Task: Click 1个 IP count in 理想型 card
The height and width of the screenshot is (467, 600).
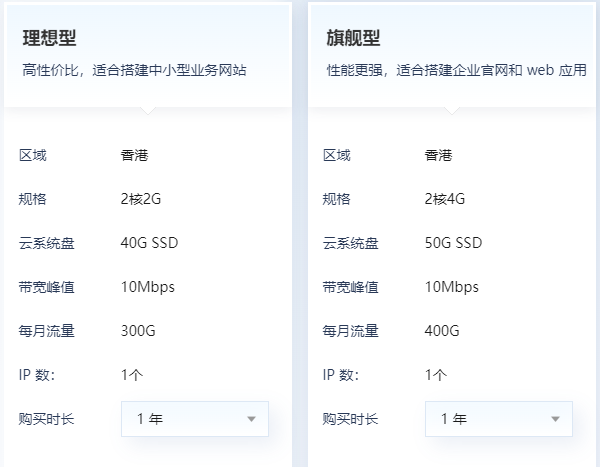Action: pos(132,375)
